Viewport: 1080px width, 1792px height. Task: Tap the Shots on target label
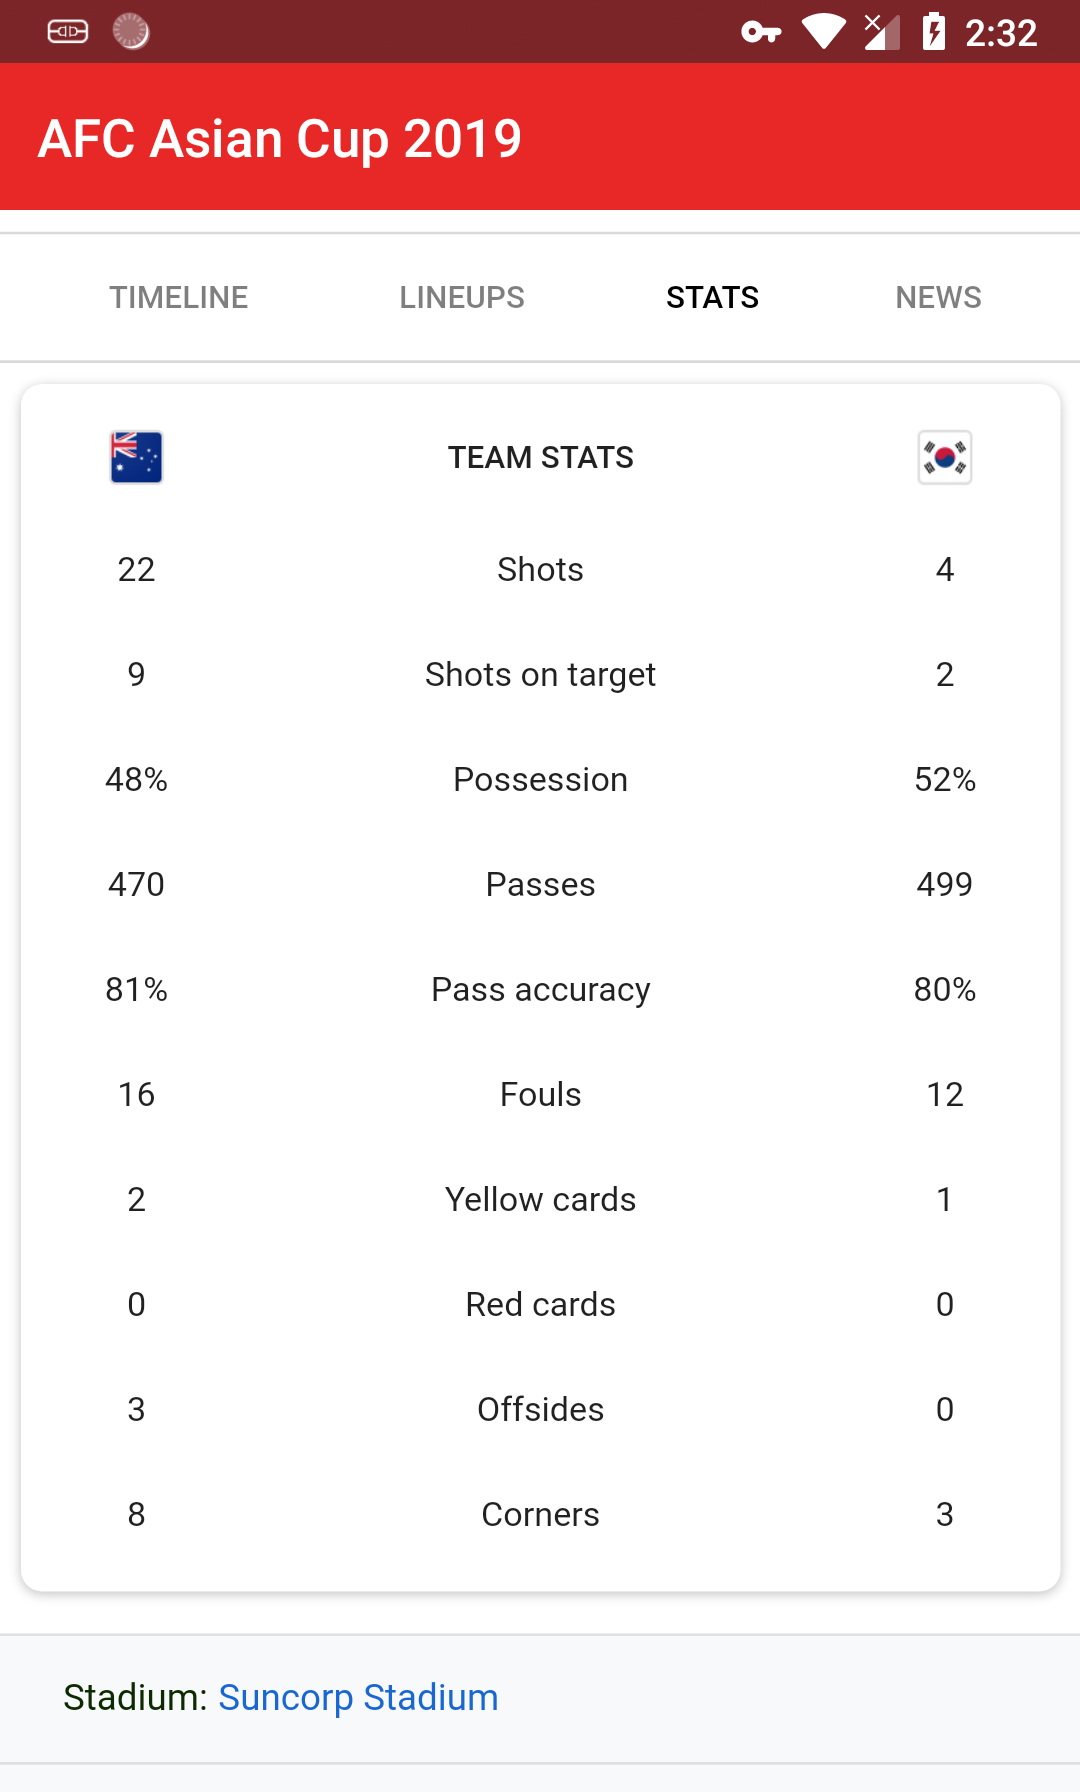pos(540,675)
